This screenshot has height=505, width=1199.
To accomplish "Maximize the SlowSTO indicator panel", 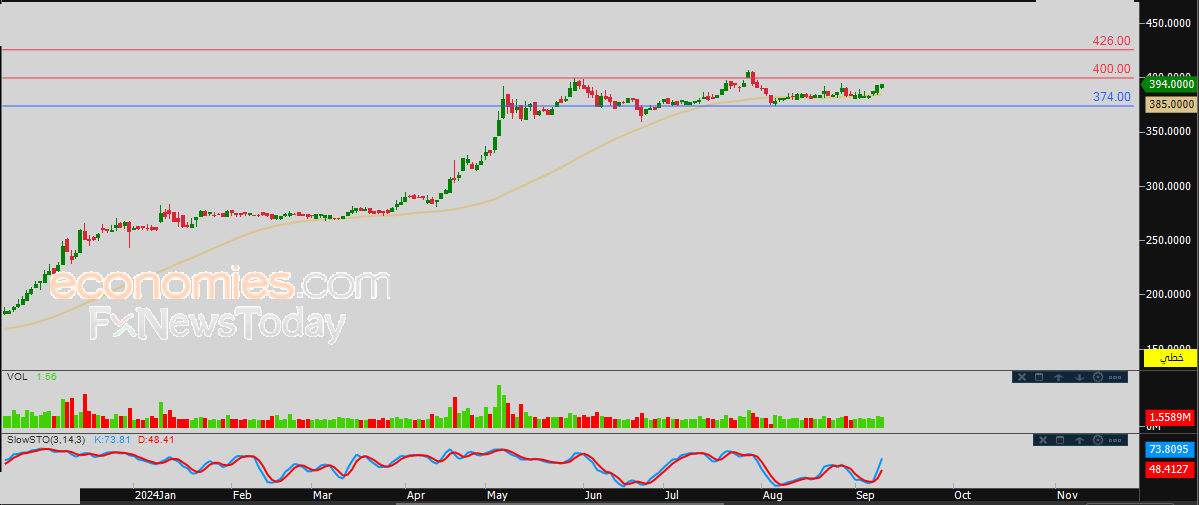I will click(x=1060, y=440).
